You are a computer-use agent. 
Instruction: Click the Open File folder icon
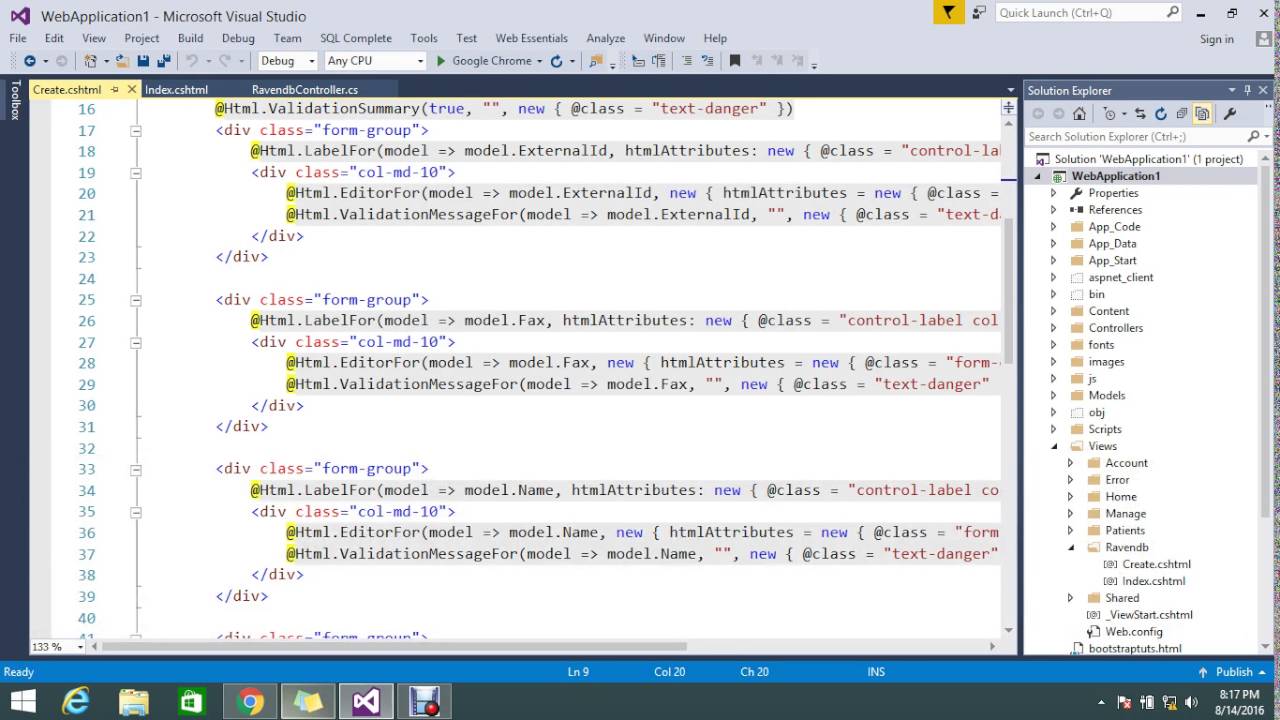[x=122, y=61]
